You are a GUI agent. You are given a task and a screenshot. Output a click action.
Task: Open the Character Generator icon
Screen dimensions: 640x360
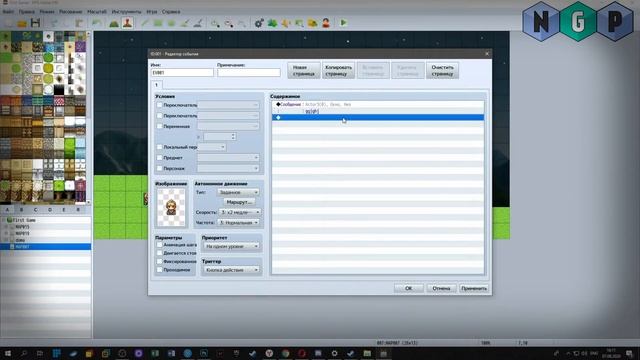pyautogui.click(x=326, y=23)
